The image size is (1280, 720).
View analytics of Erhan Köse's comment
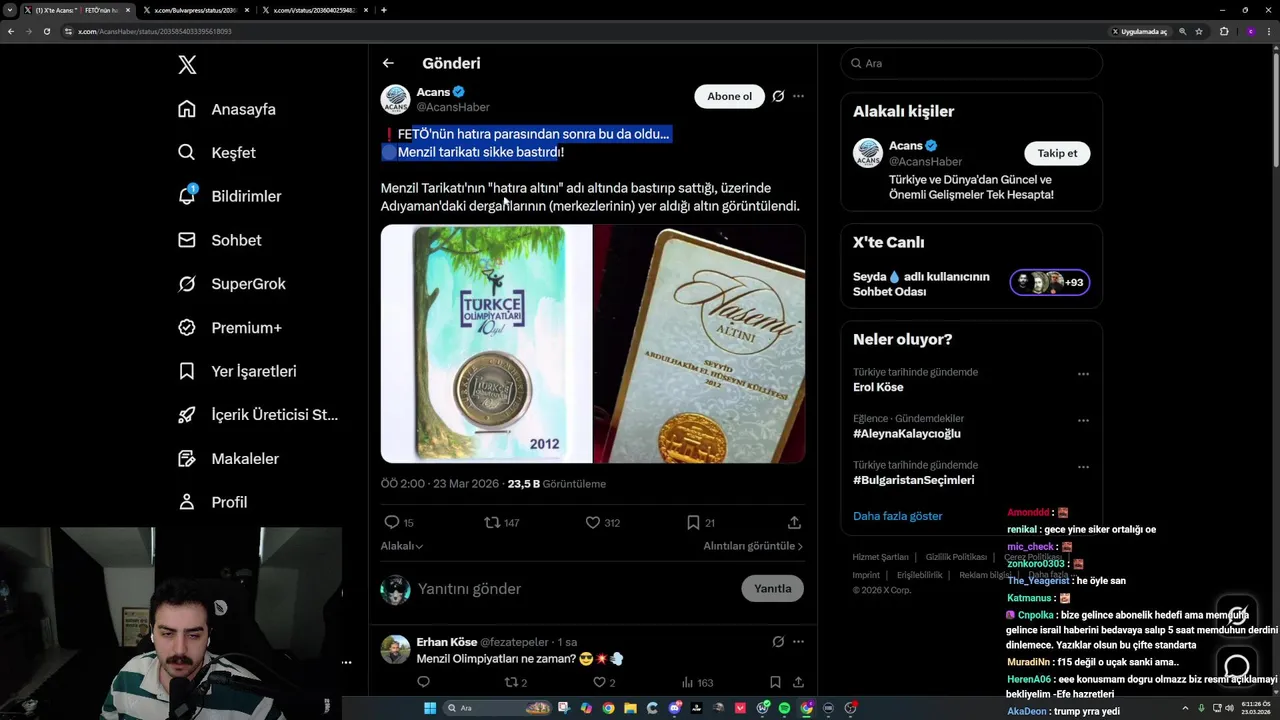(697, 682)
